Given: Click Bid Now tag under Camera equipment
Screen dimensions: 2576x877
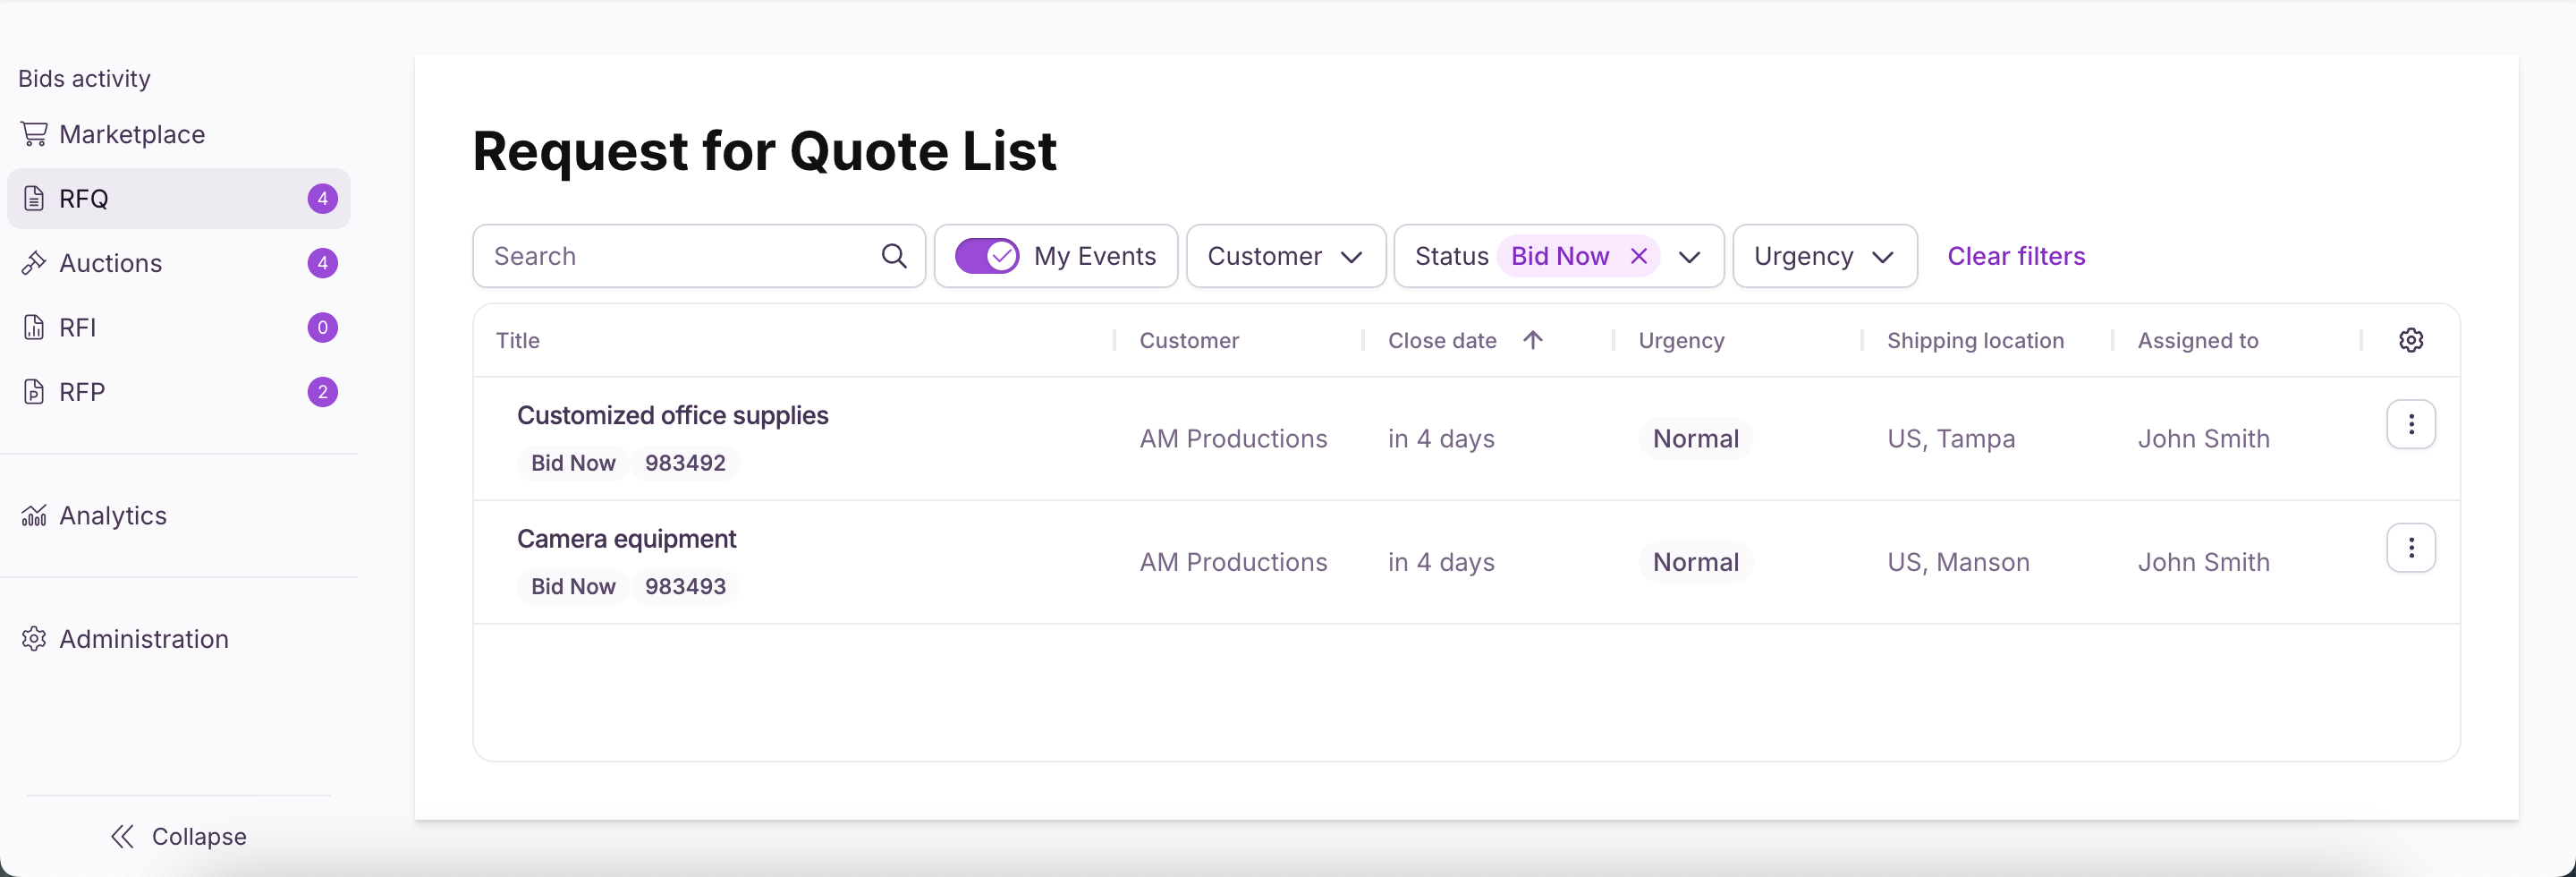Looking at the screenshot, I should [573, 586].
